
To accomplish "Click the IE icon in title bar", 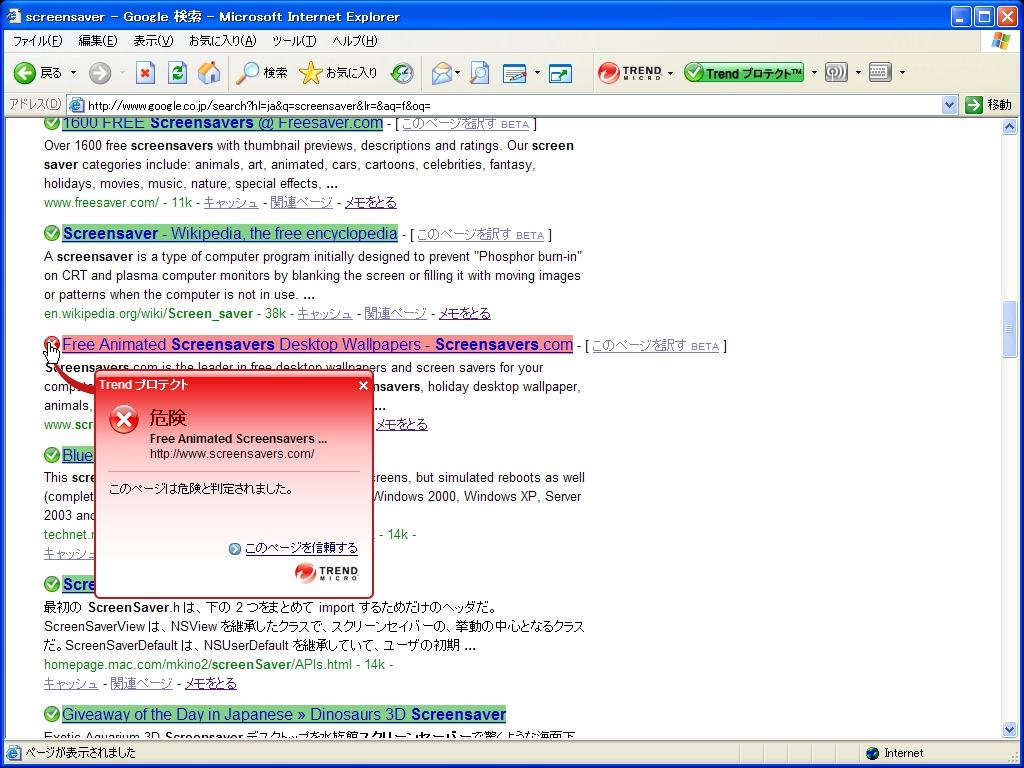I will pos(14,16).
